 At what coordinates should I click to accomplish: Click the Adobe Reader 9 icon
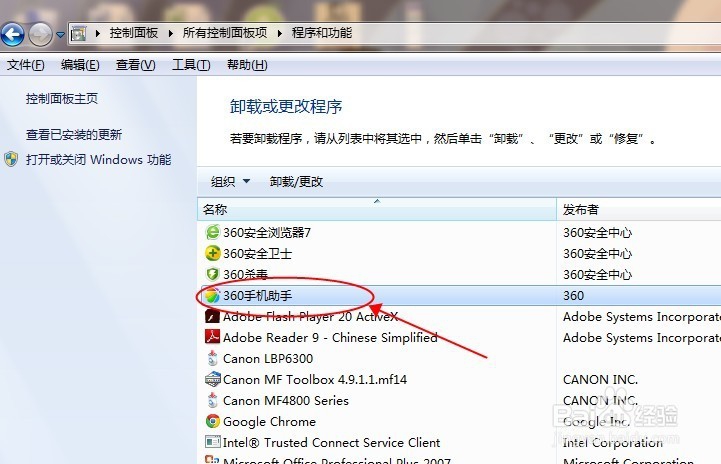coord(212,337)
